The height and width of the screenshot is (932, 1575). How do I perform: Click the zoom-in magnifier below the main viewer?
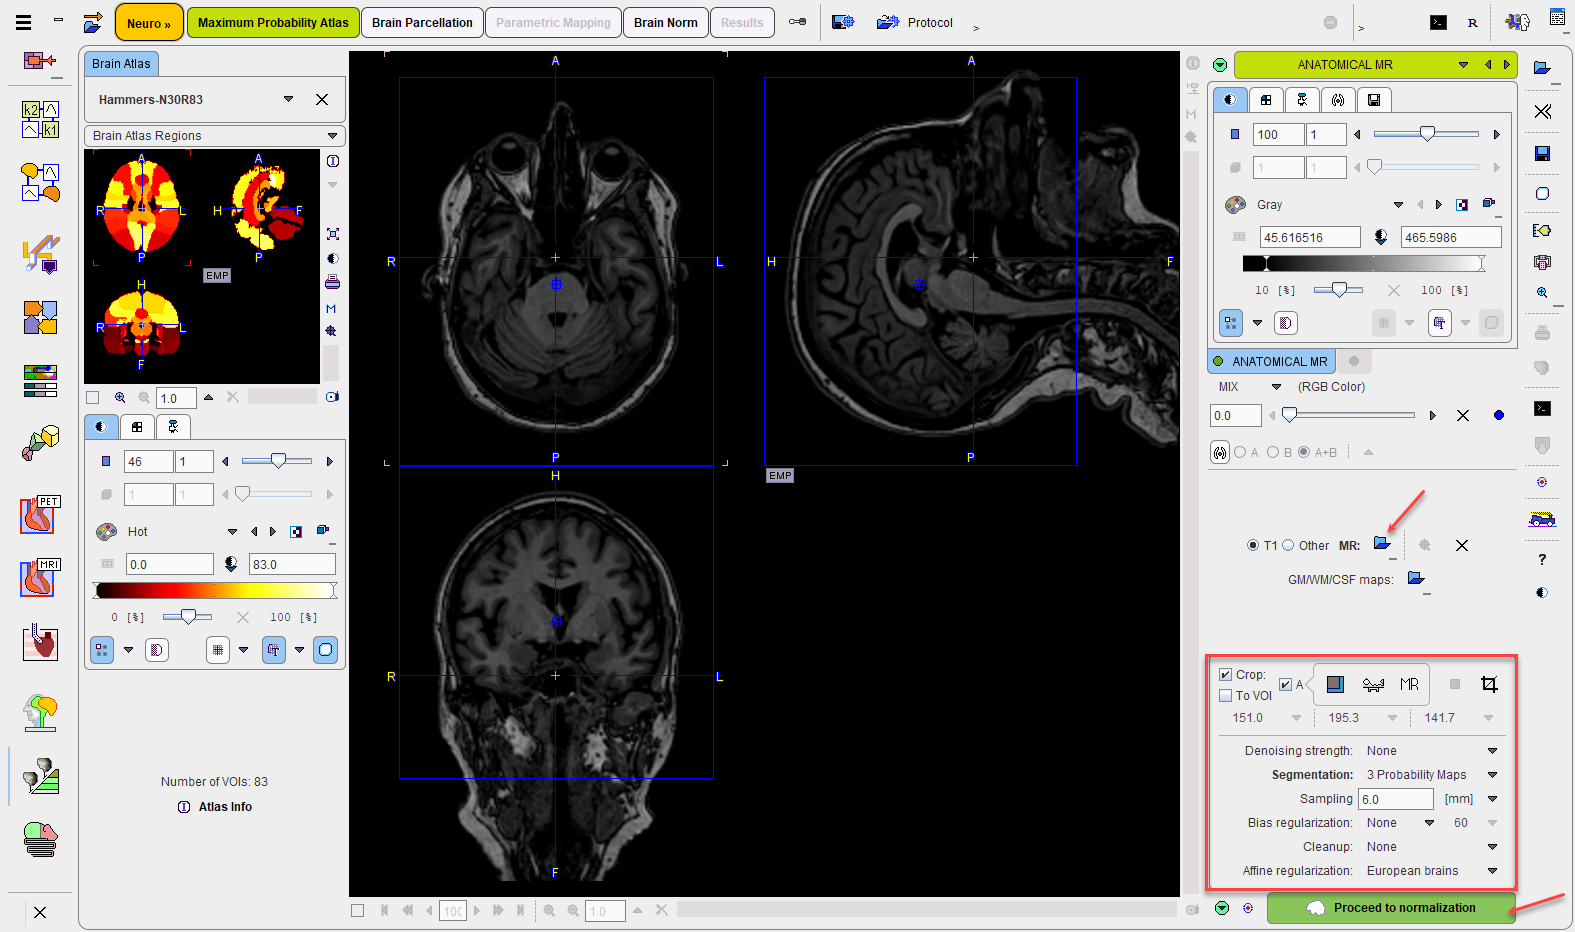[x=549, y=910]
